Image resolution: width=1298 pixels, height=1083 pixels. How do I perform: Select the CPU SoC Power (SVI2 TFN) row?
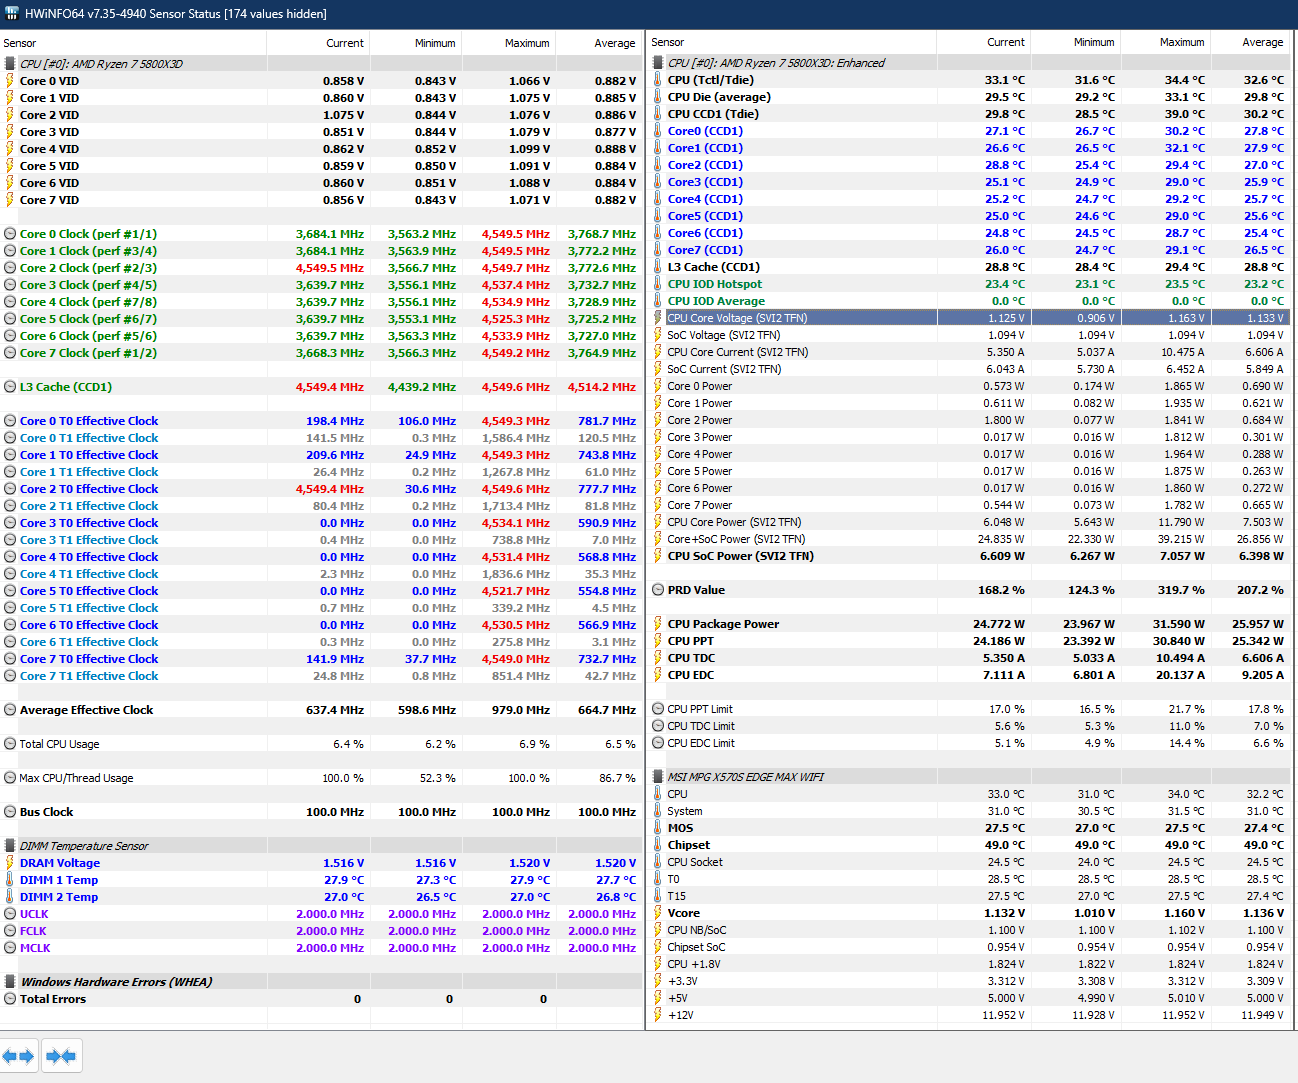969,556
